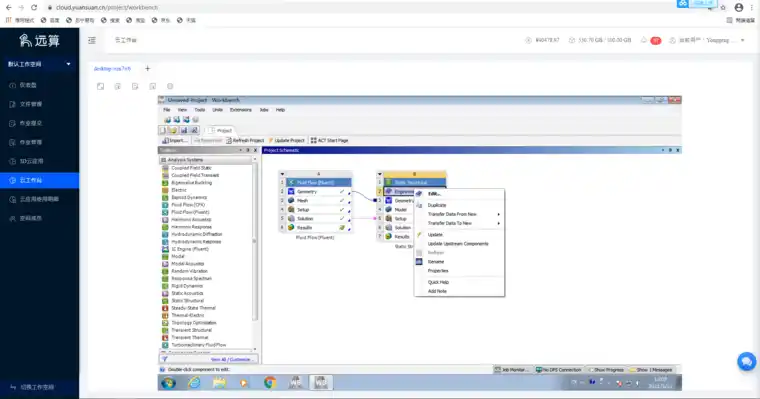Open File Explorer from the remote taskbar
Image resolution: width=760 pixels, height=399 pixels.
pyautogui.click(x=220, y=383)
